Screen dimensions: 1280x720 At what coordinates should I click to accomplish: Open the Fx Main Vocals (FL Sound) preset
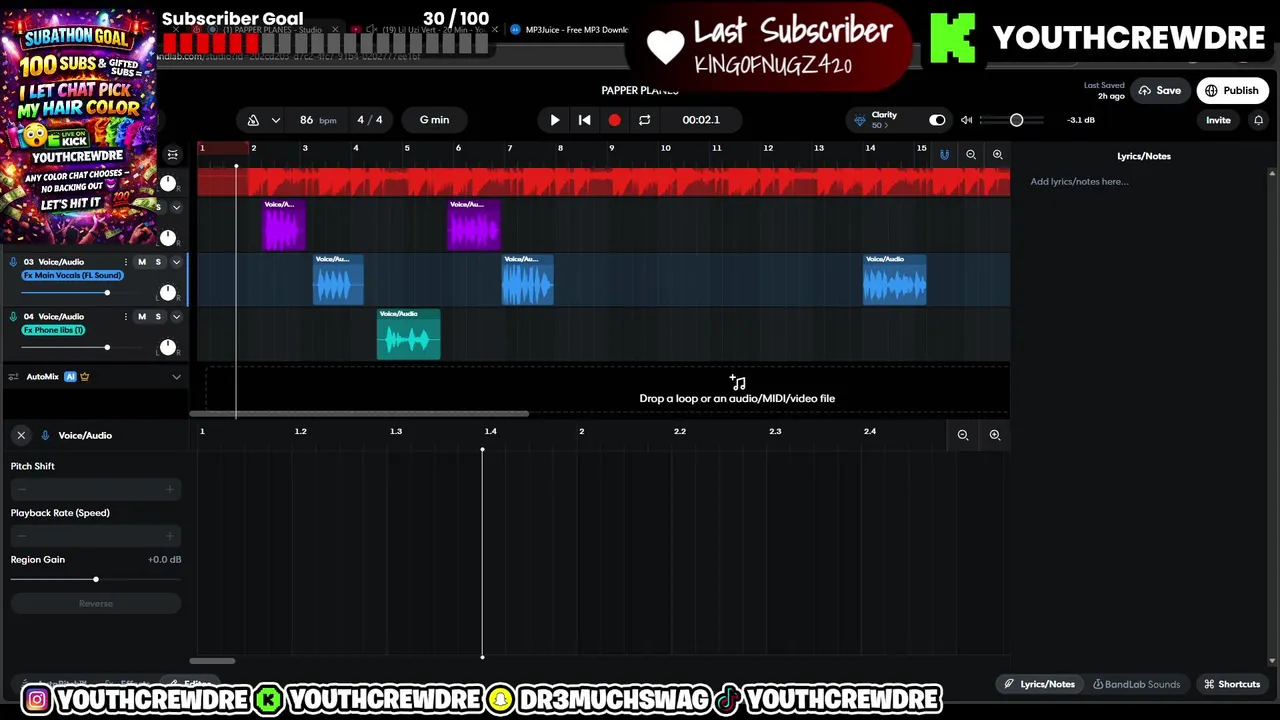point(72,275)
